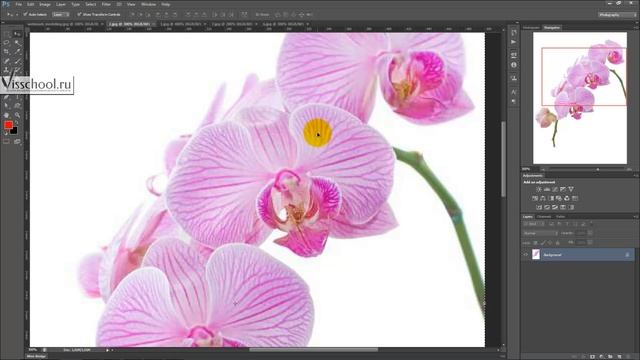Click the Background layer thumbnail
640x360 pixels.
(x=536, y=255)
